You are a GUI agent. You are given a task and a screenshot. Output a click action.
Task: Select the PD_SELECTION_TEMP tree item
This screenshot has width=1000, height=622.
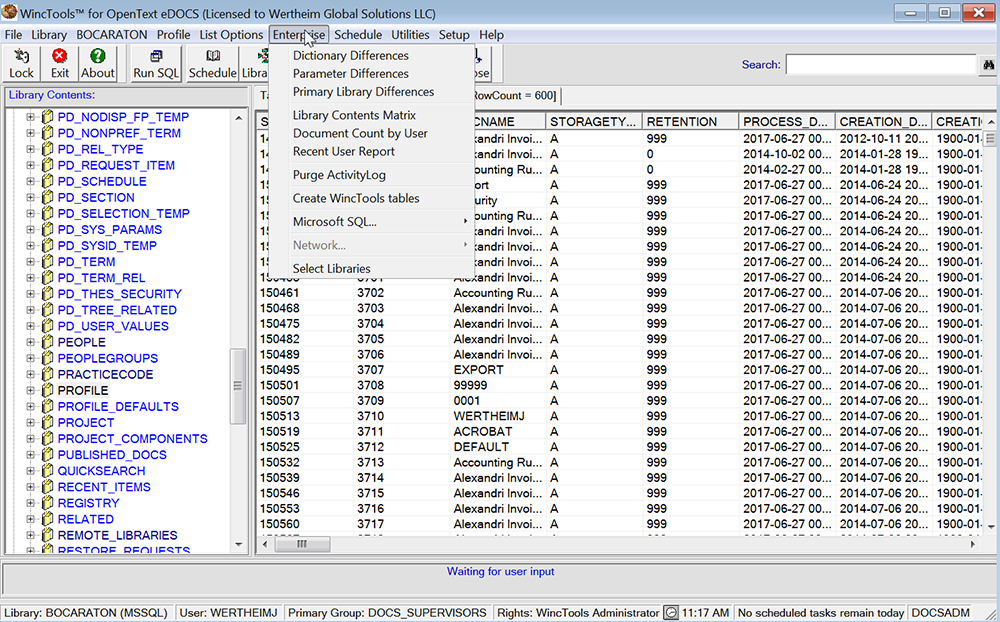[x=124, y=214]
